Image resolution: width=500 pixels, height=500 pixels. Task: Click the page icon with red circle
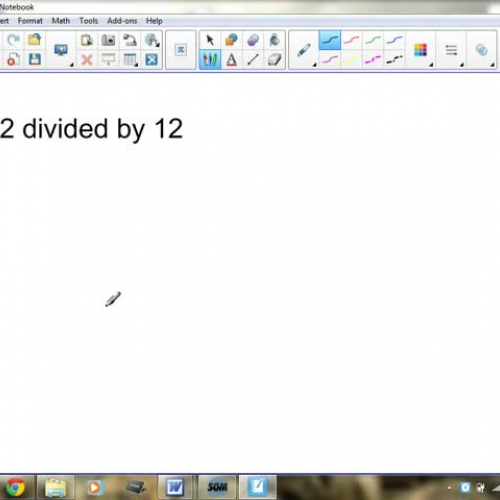tap(12, 60)
